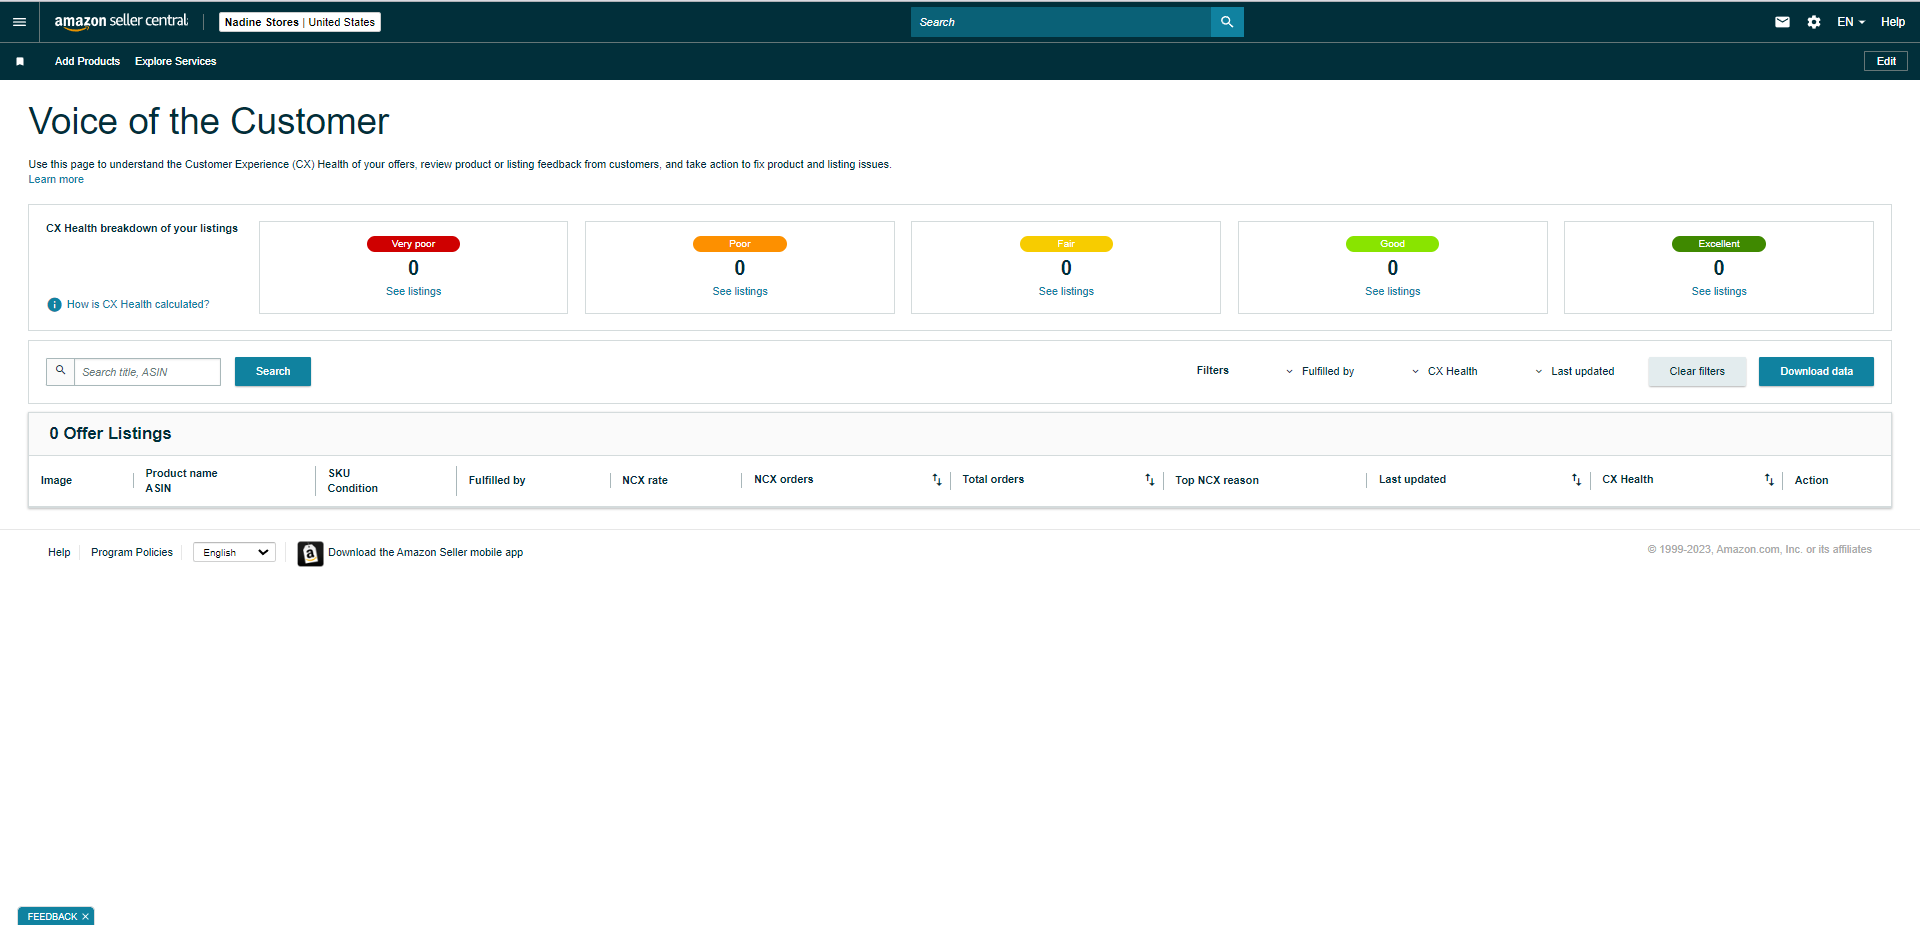Open the settings gear icon
Viewport: 1920px width, 925px height.
(1814, 22)
